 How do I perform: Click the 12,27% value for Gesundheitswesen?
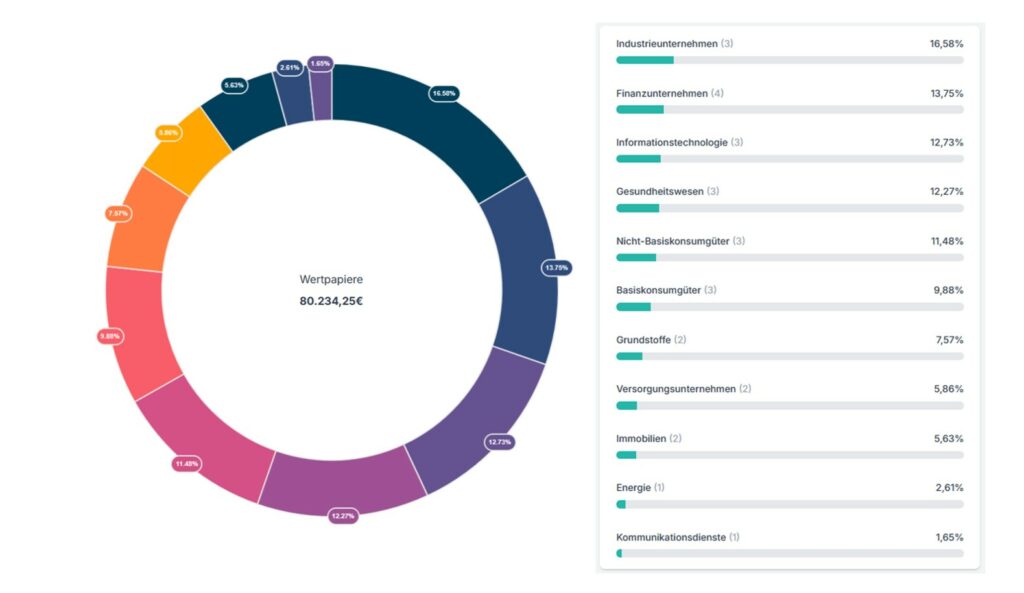point(946,191)
